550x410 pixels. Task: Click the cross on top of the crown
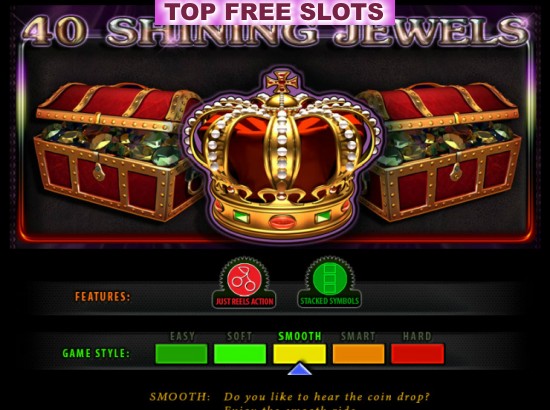click(x=281, y=81)
